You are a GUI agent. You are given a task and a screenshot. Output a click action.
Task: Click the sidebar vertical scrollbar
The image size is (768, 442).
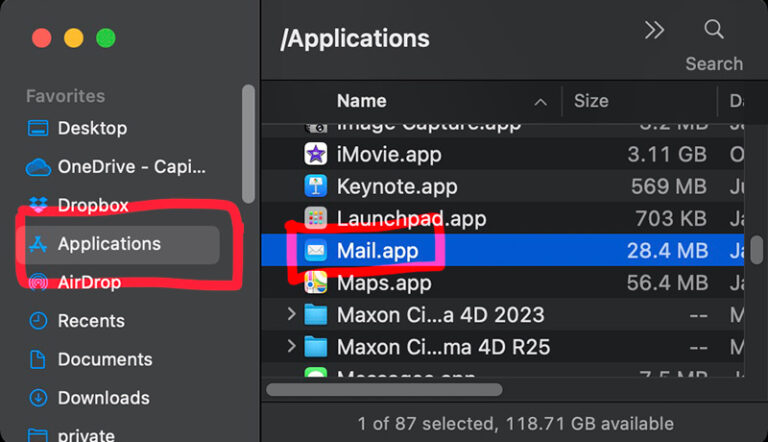(248, 144)
